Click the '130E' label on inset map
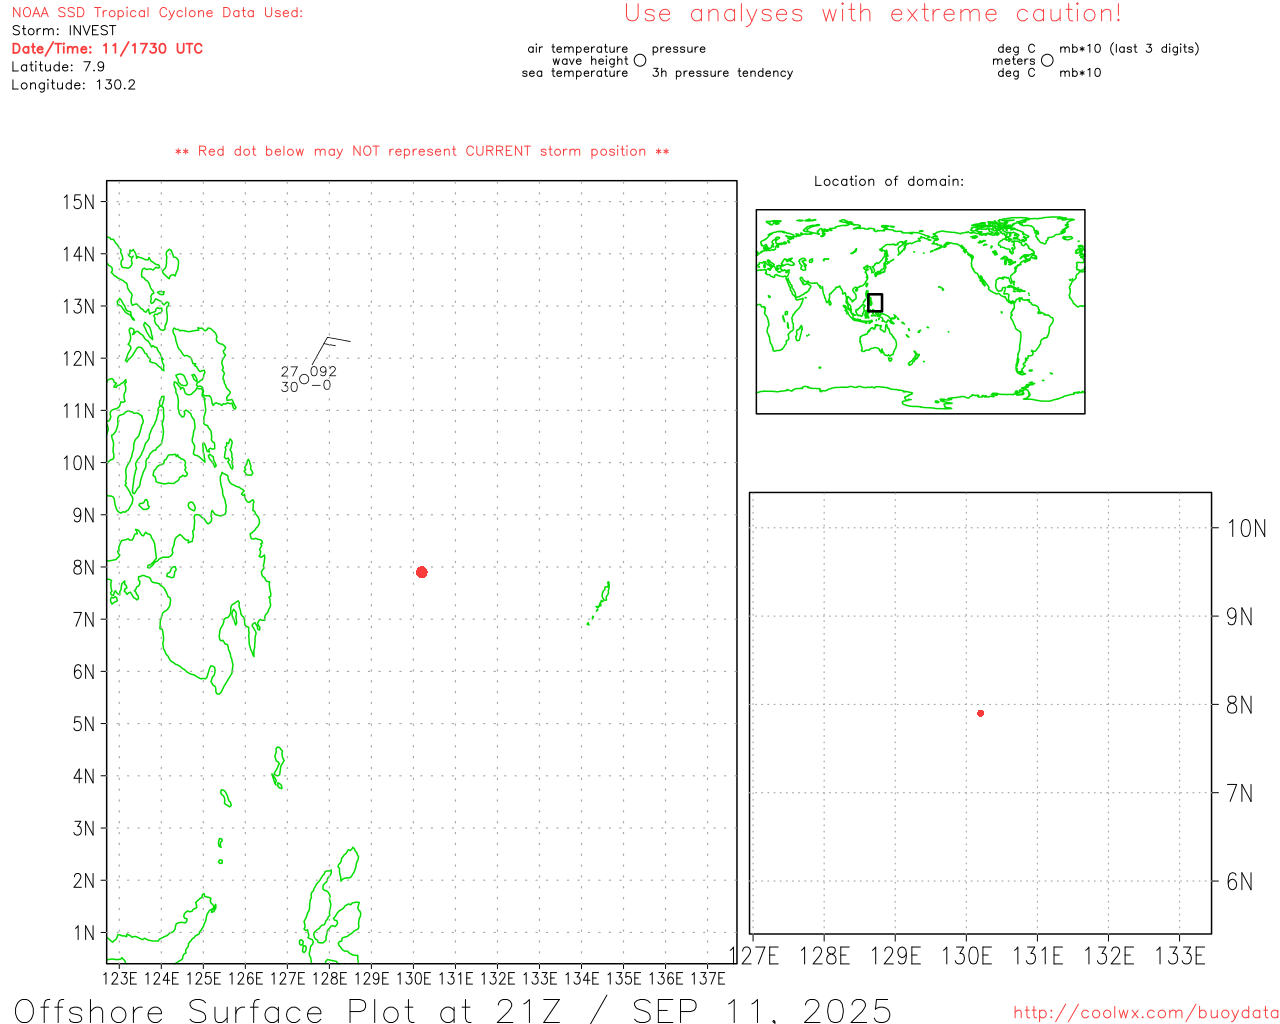 (966, 956)
